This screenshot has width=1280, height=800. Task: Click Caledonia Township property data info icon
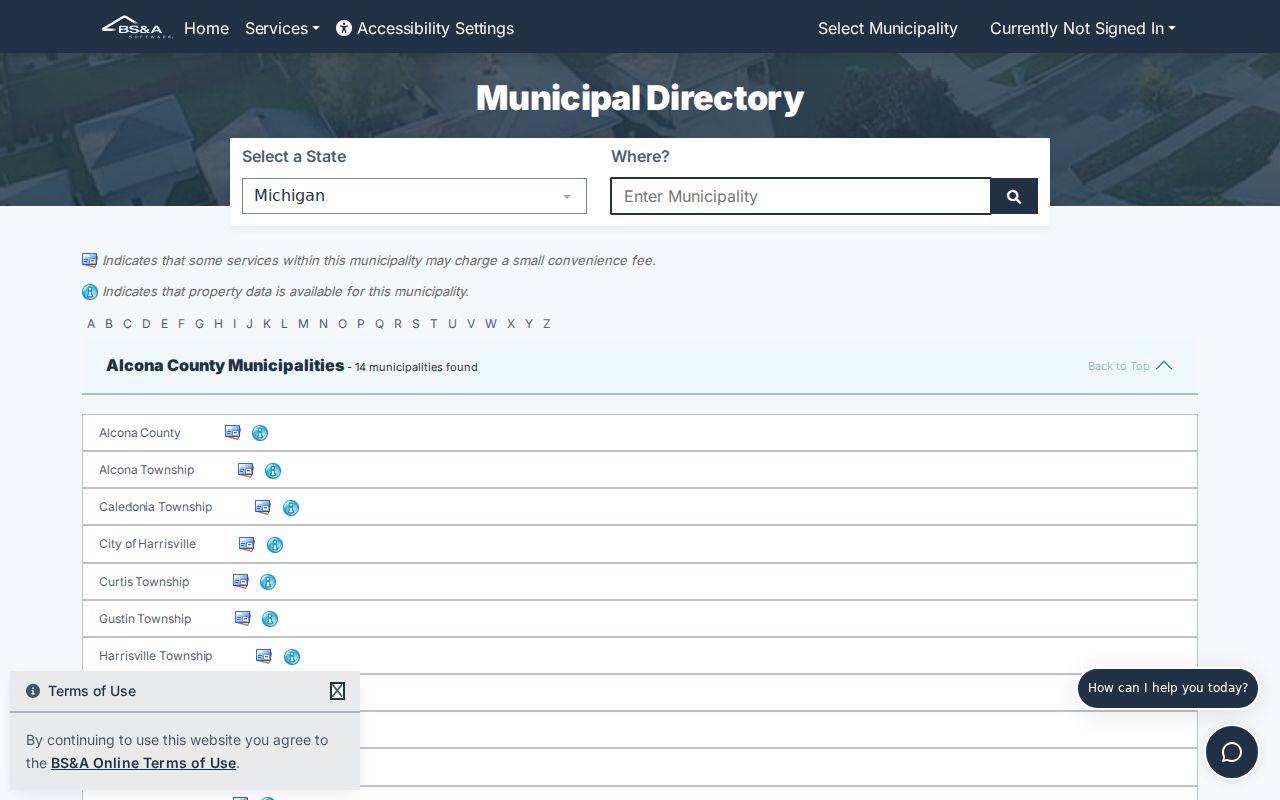click(x=291, y=508)
